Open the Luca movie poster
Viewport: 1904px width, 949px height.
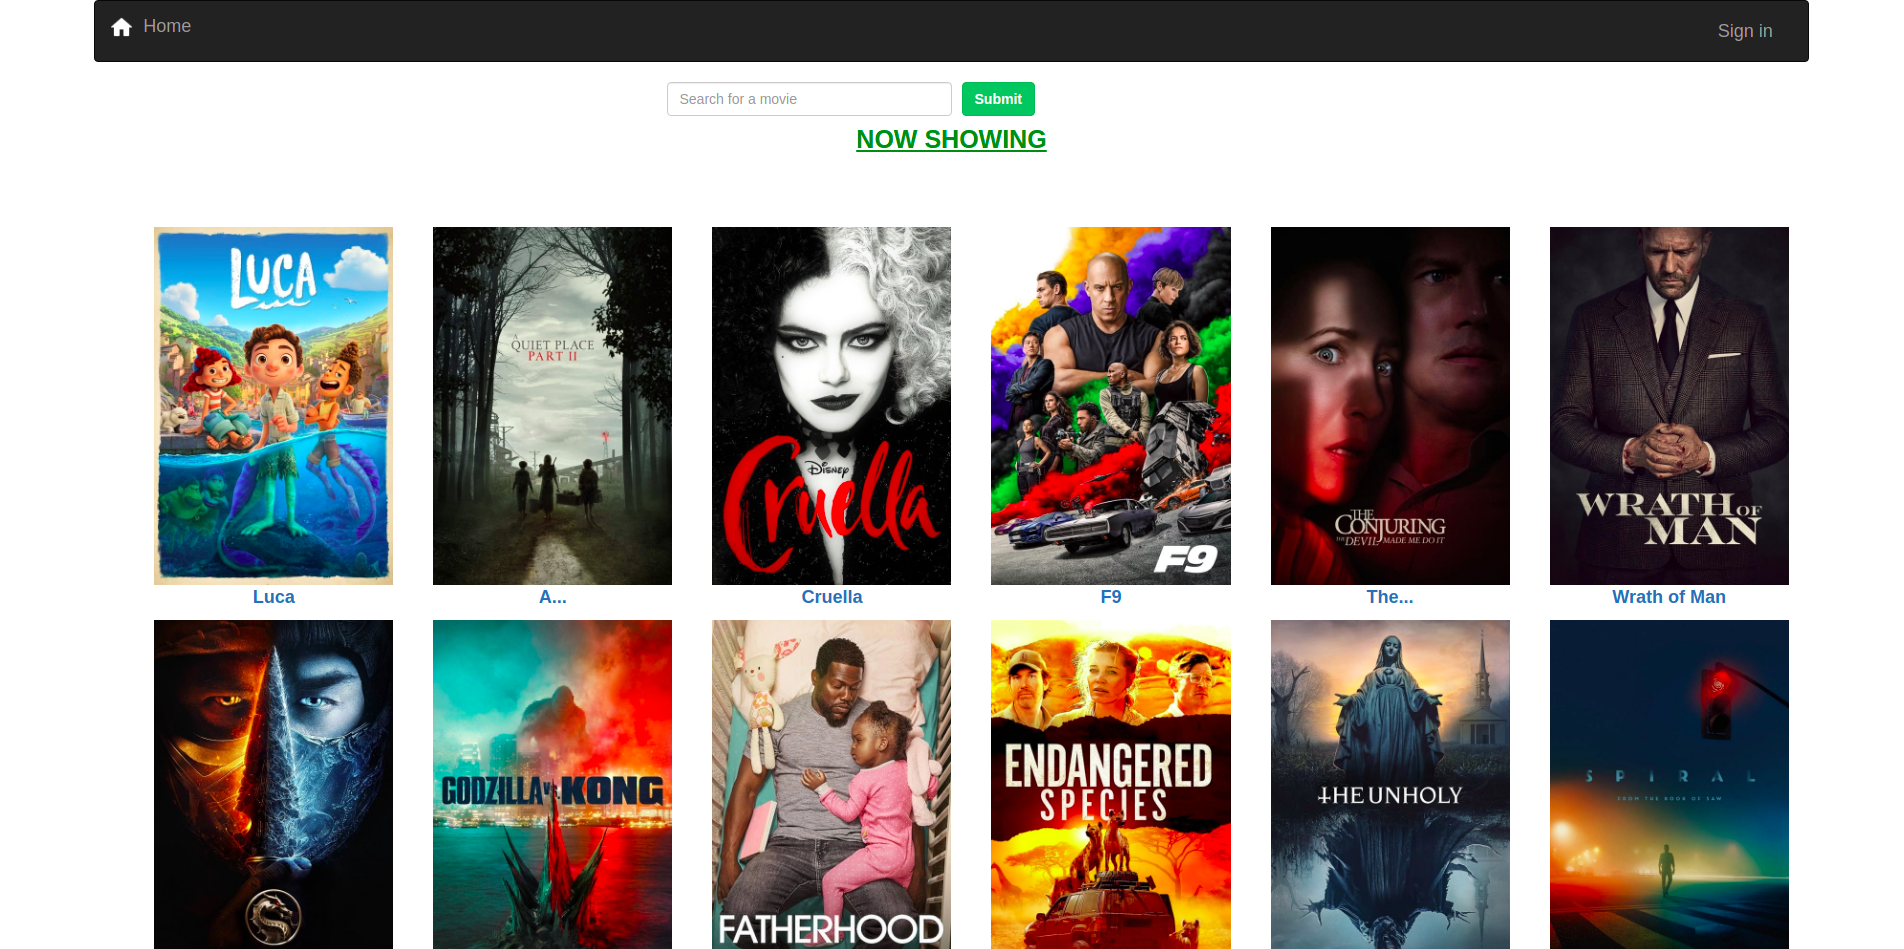[x=273, y=406]
